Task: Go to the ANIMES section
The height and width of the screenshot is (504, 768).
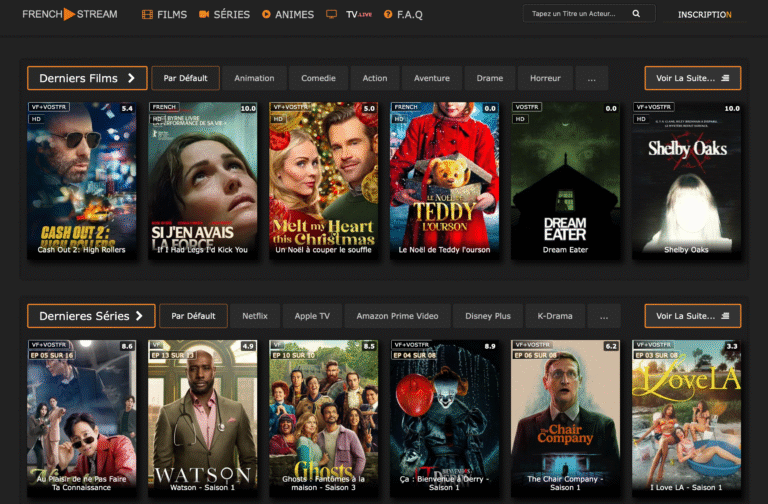Action: pos(288,15)
